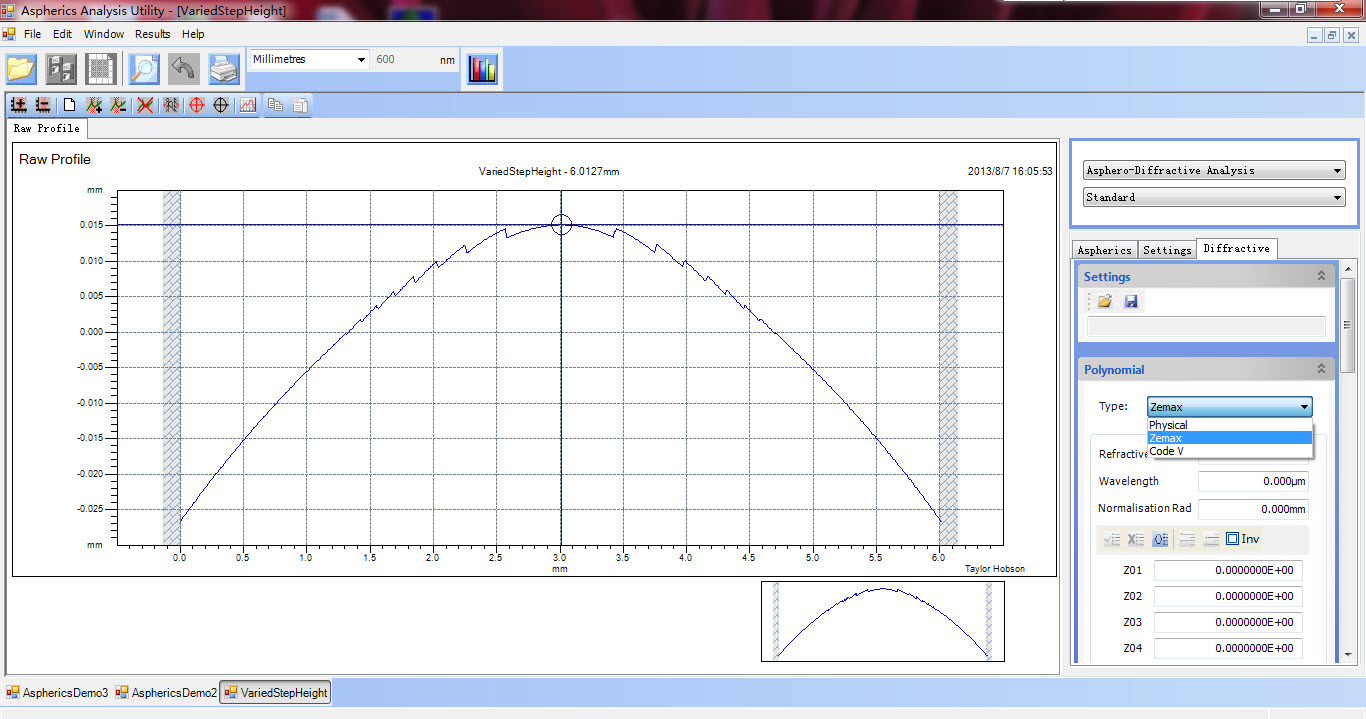This screenshot has height=719, width=1366.
Task: Choose Physical from Type list
Action: tap(1229, 425)
